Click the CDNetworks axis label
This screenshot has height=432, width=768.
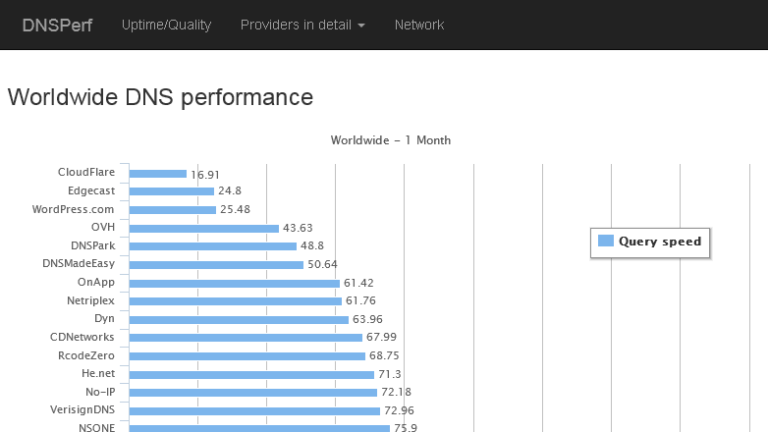(x=82, y=337)
